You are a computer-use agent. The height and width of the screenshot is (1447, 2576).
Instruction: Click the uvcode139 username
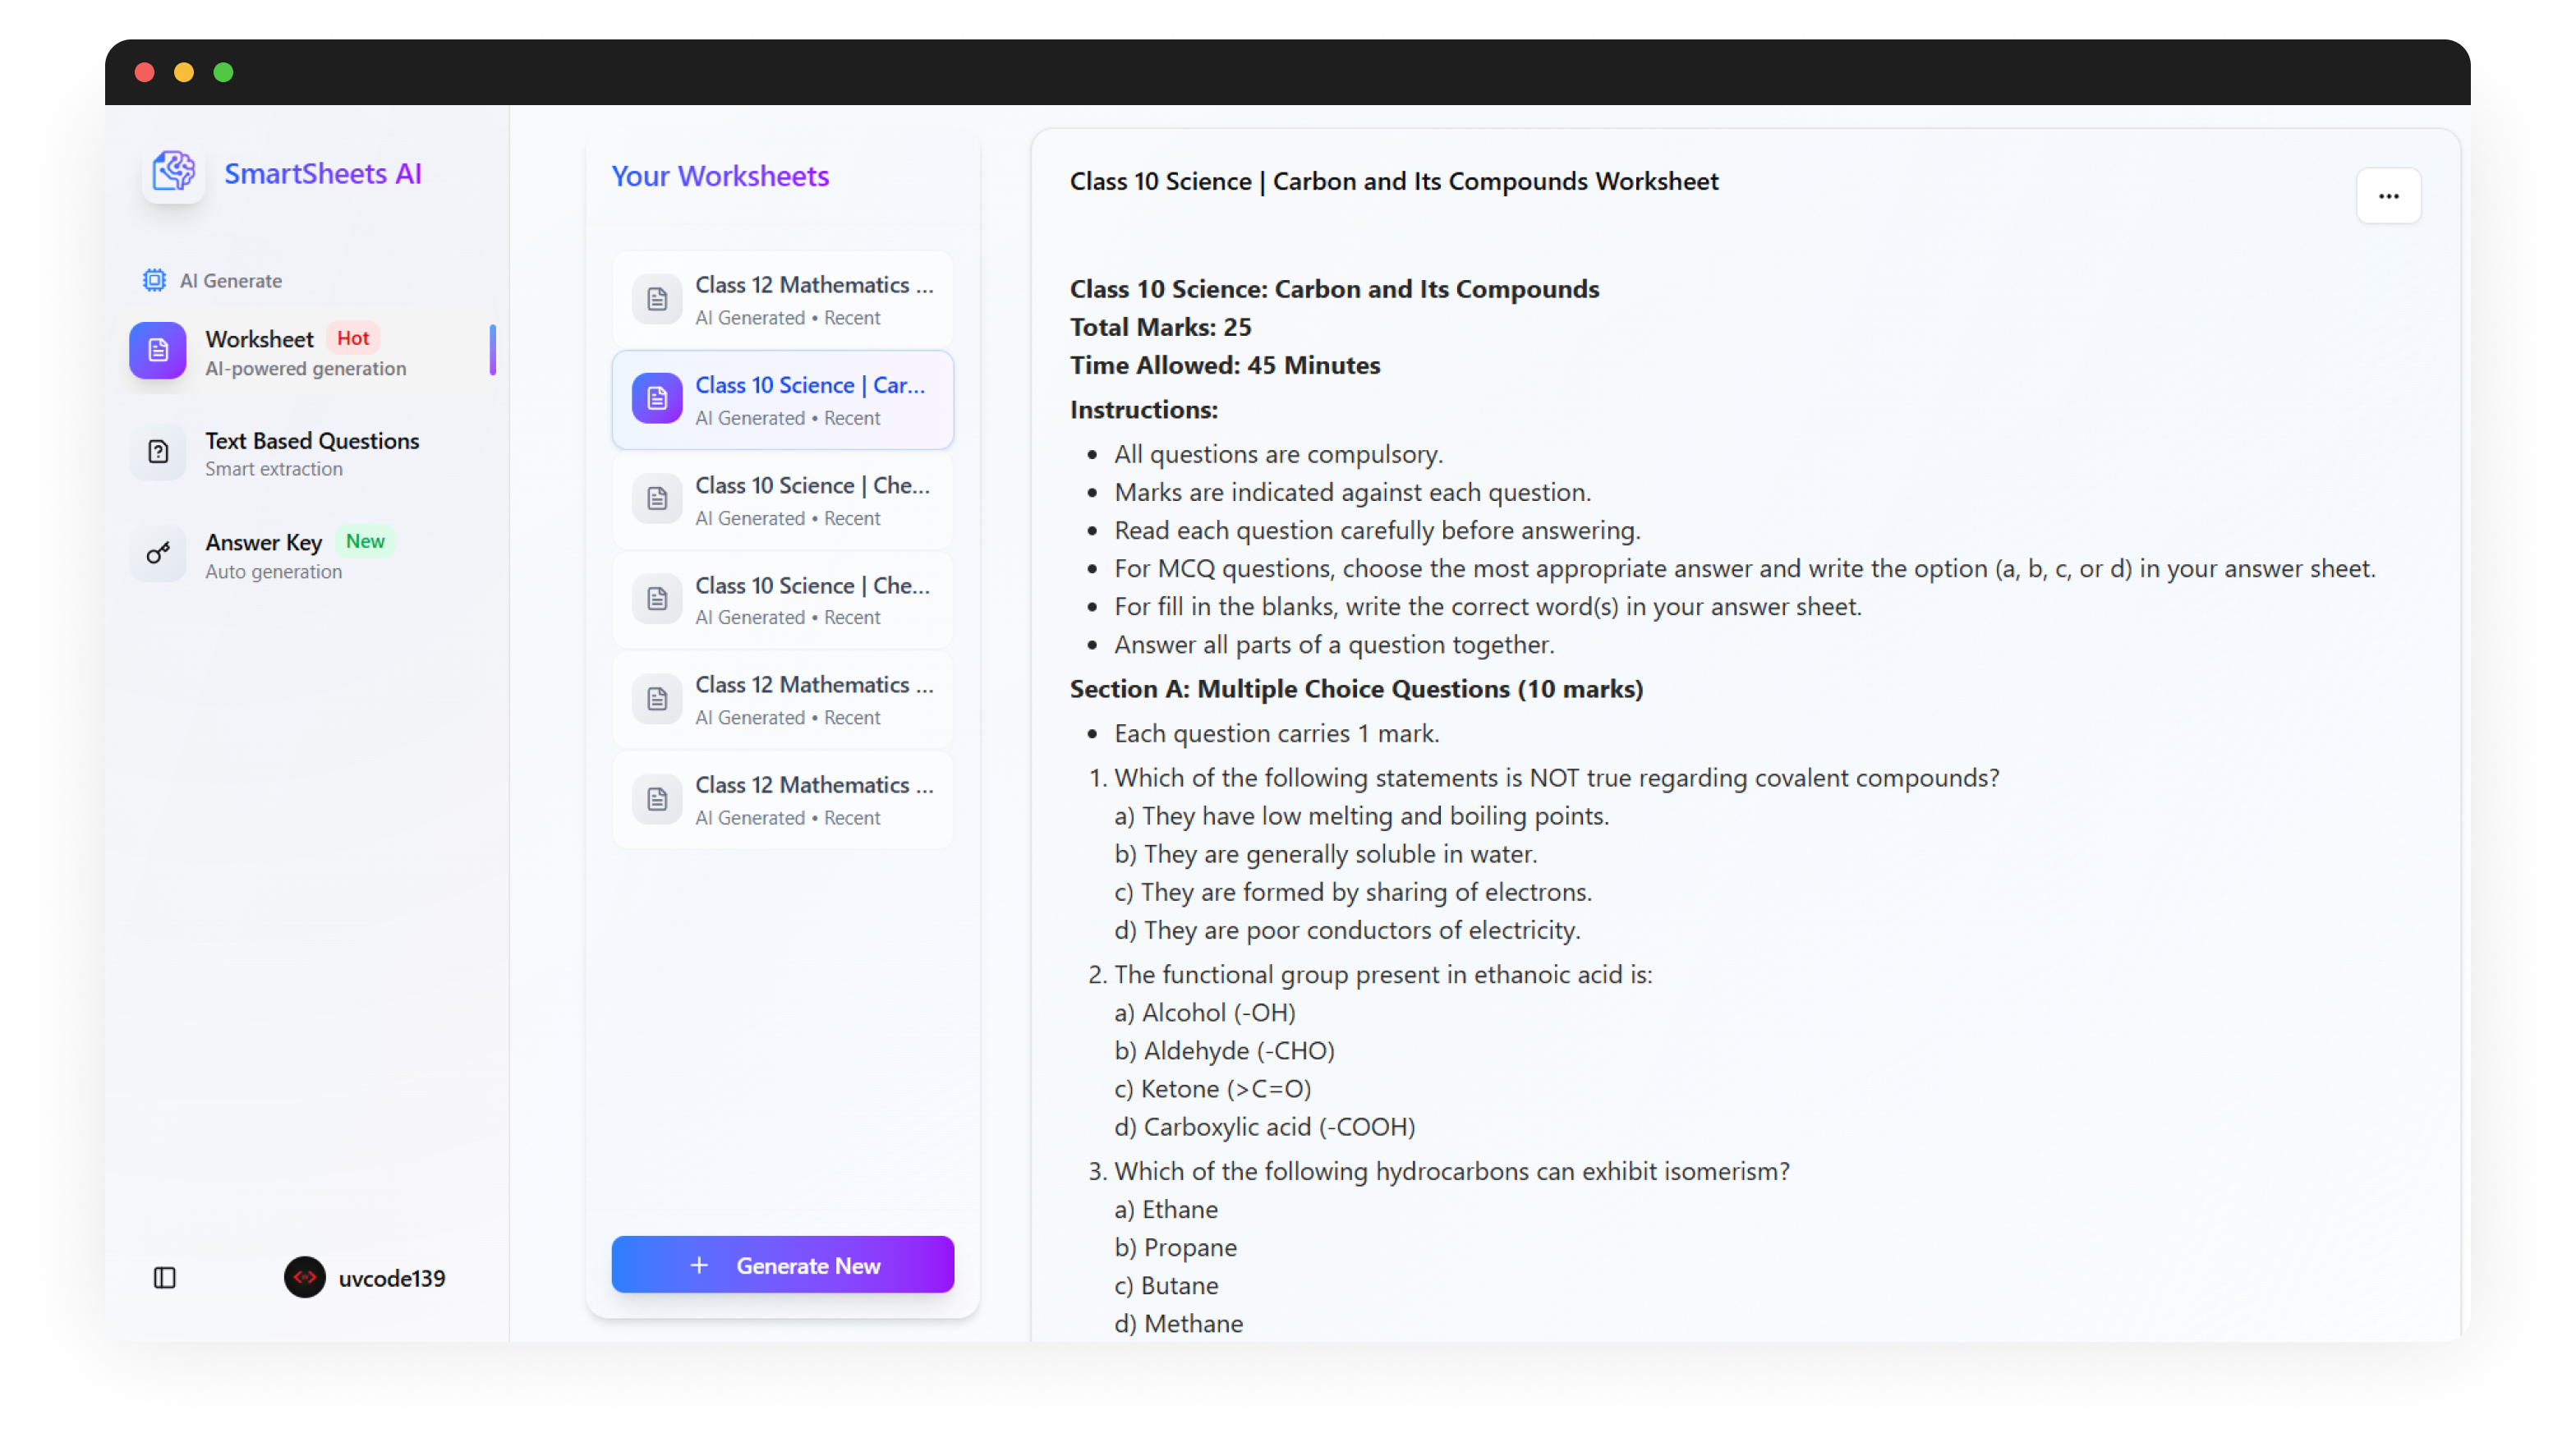coord(391,1278)
